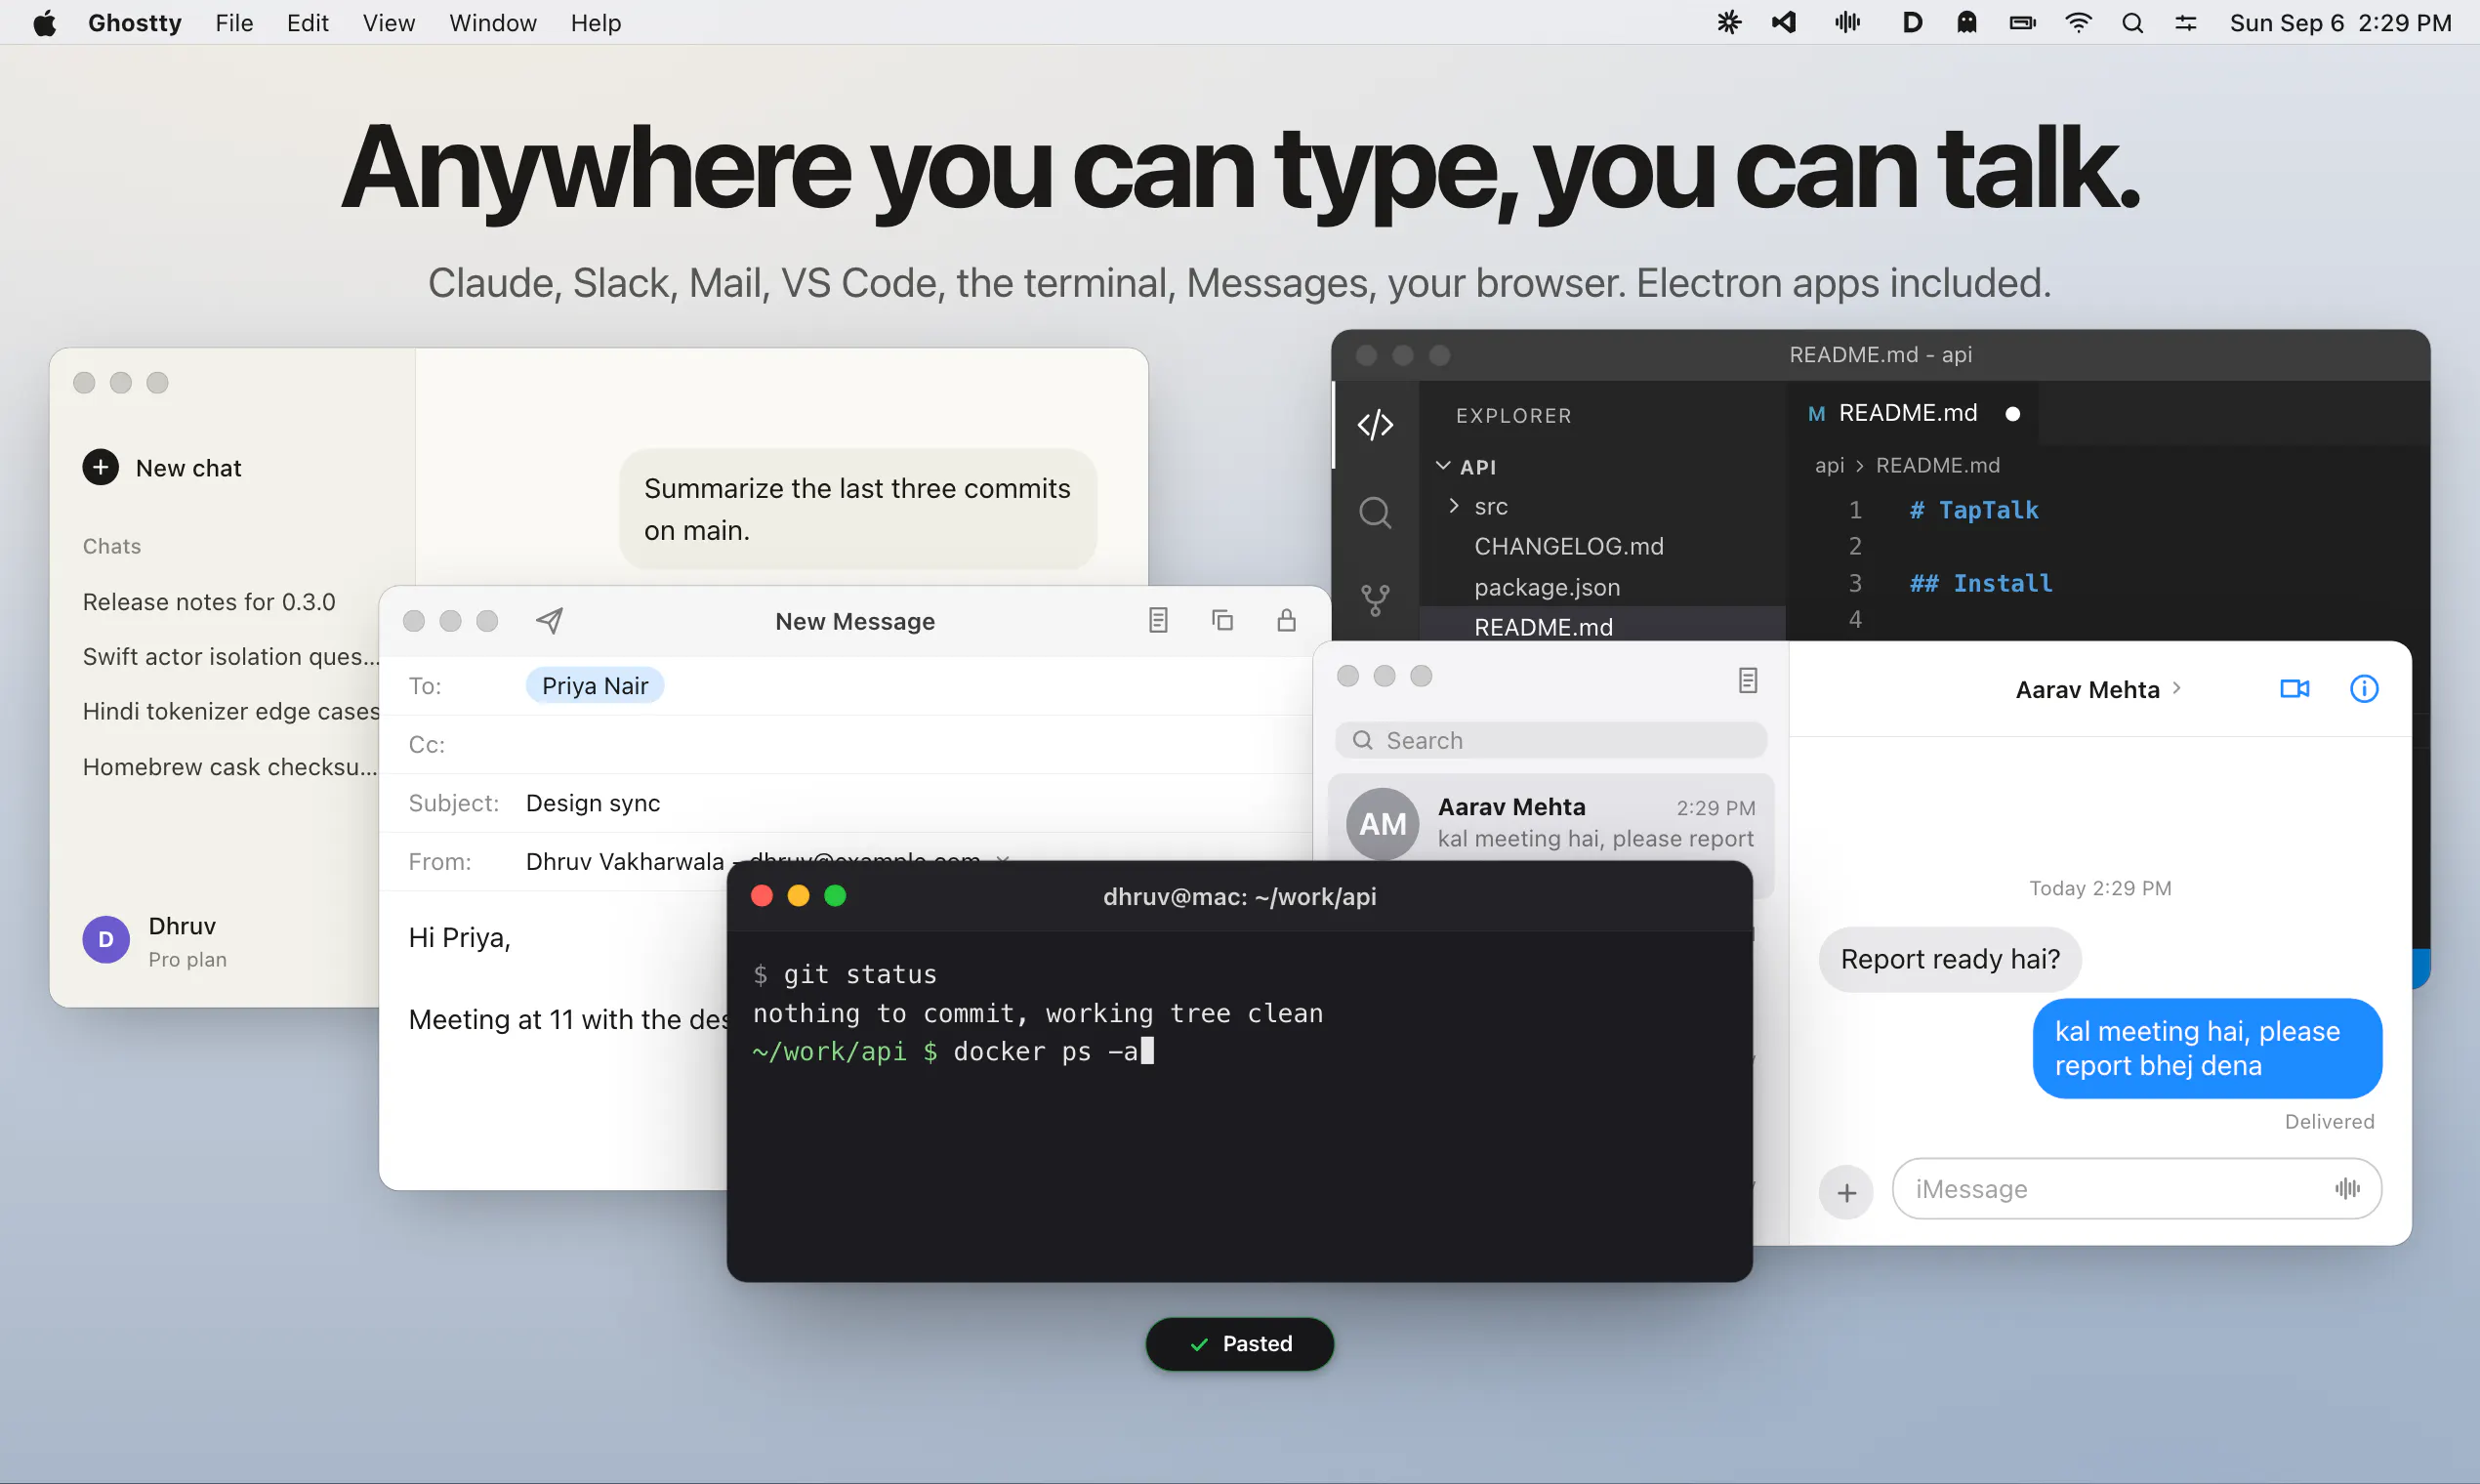
Task: Click the compose icon in Messages sidebar
Action: coord(1747,680)
